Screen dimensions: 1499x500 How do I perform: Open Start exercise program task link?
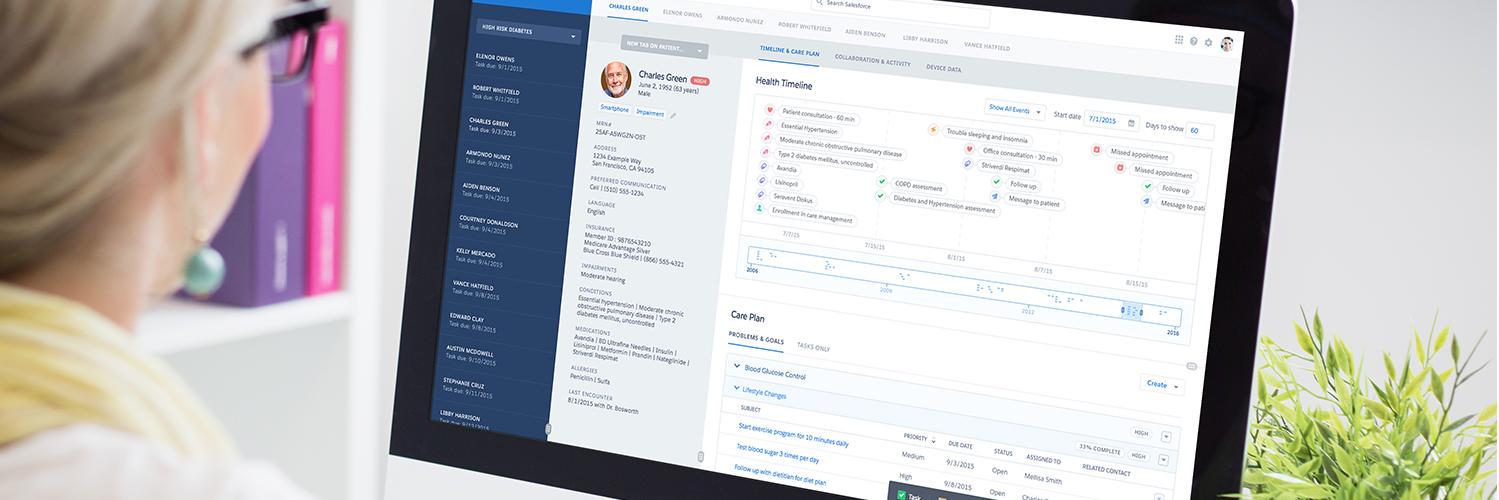tap(793, 434)
